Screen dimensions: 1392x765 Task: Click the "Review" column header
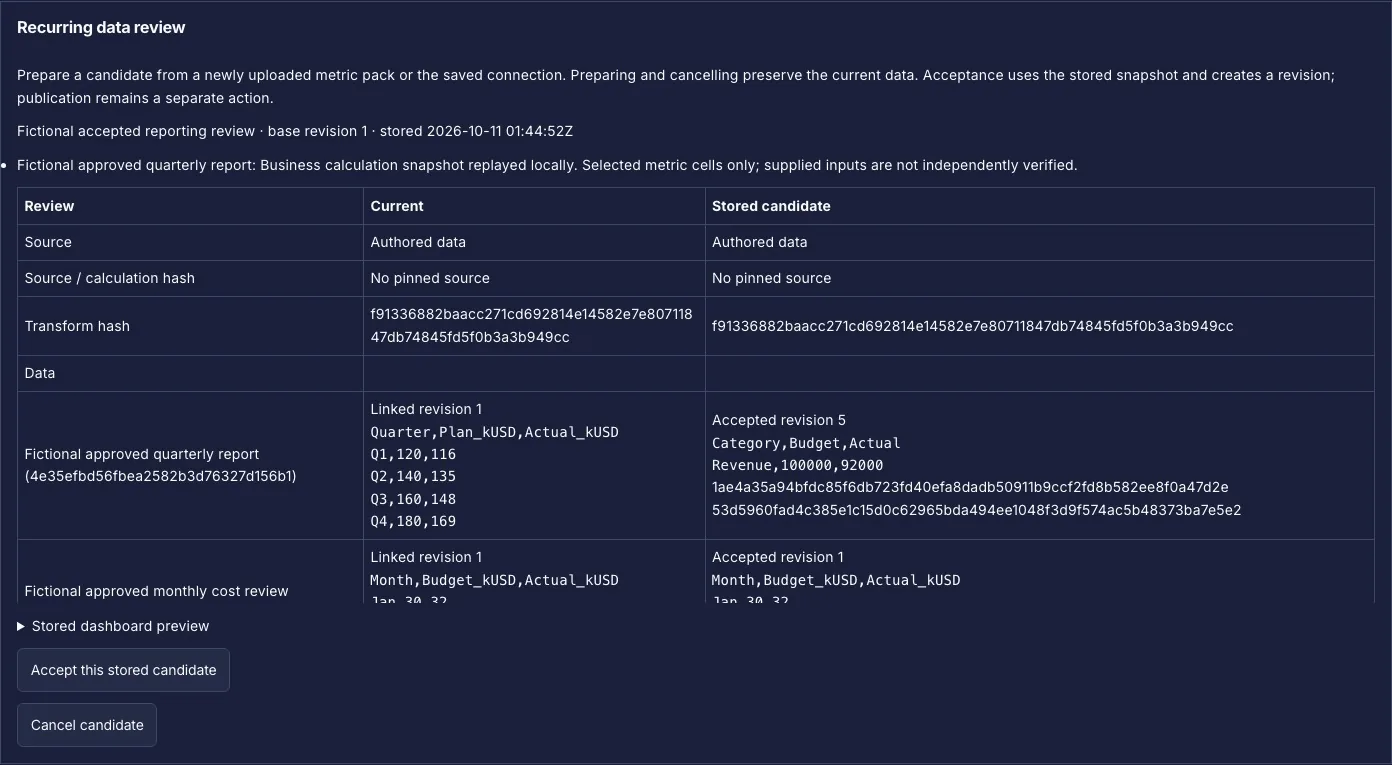(x=49, y=206)
